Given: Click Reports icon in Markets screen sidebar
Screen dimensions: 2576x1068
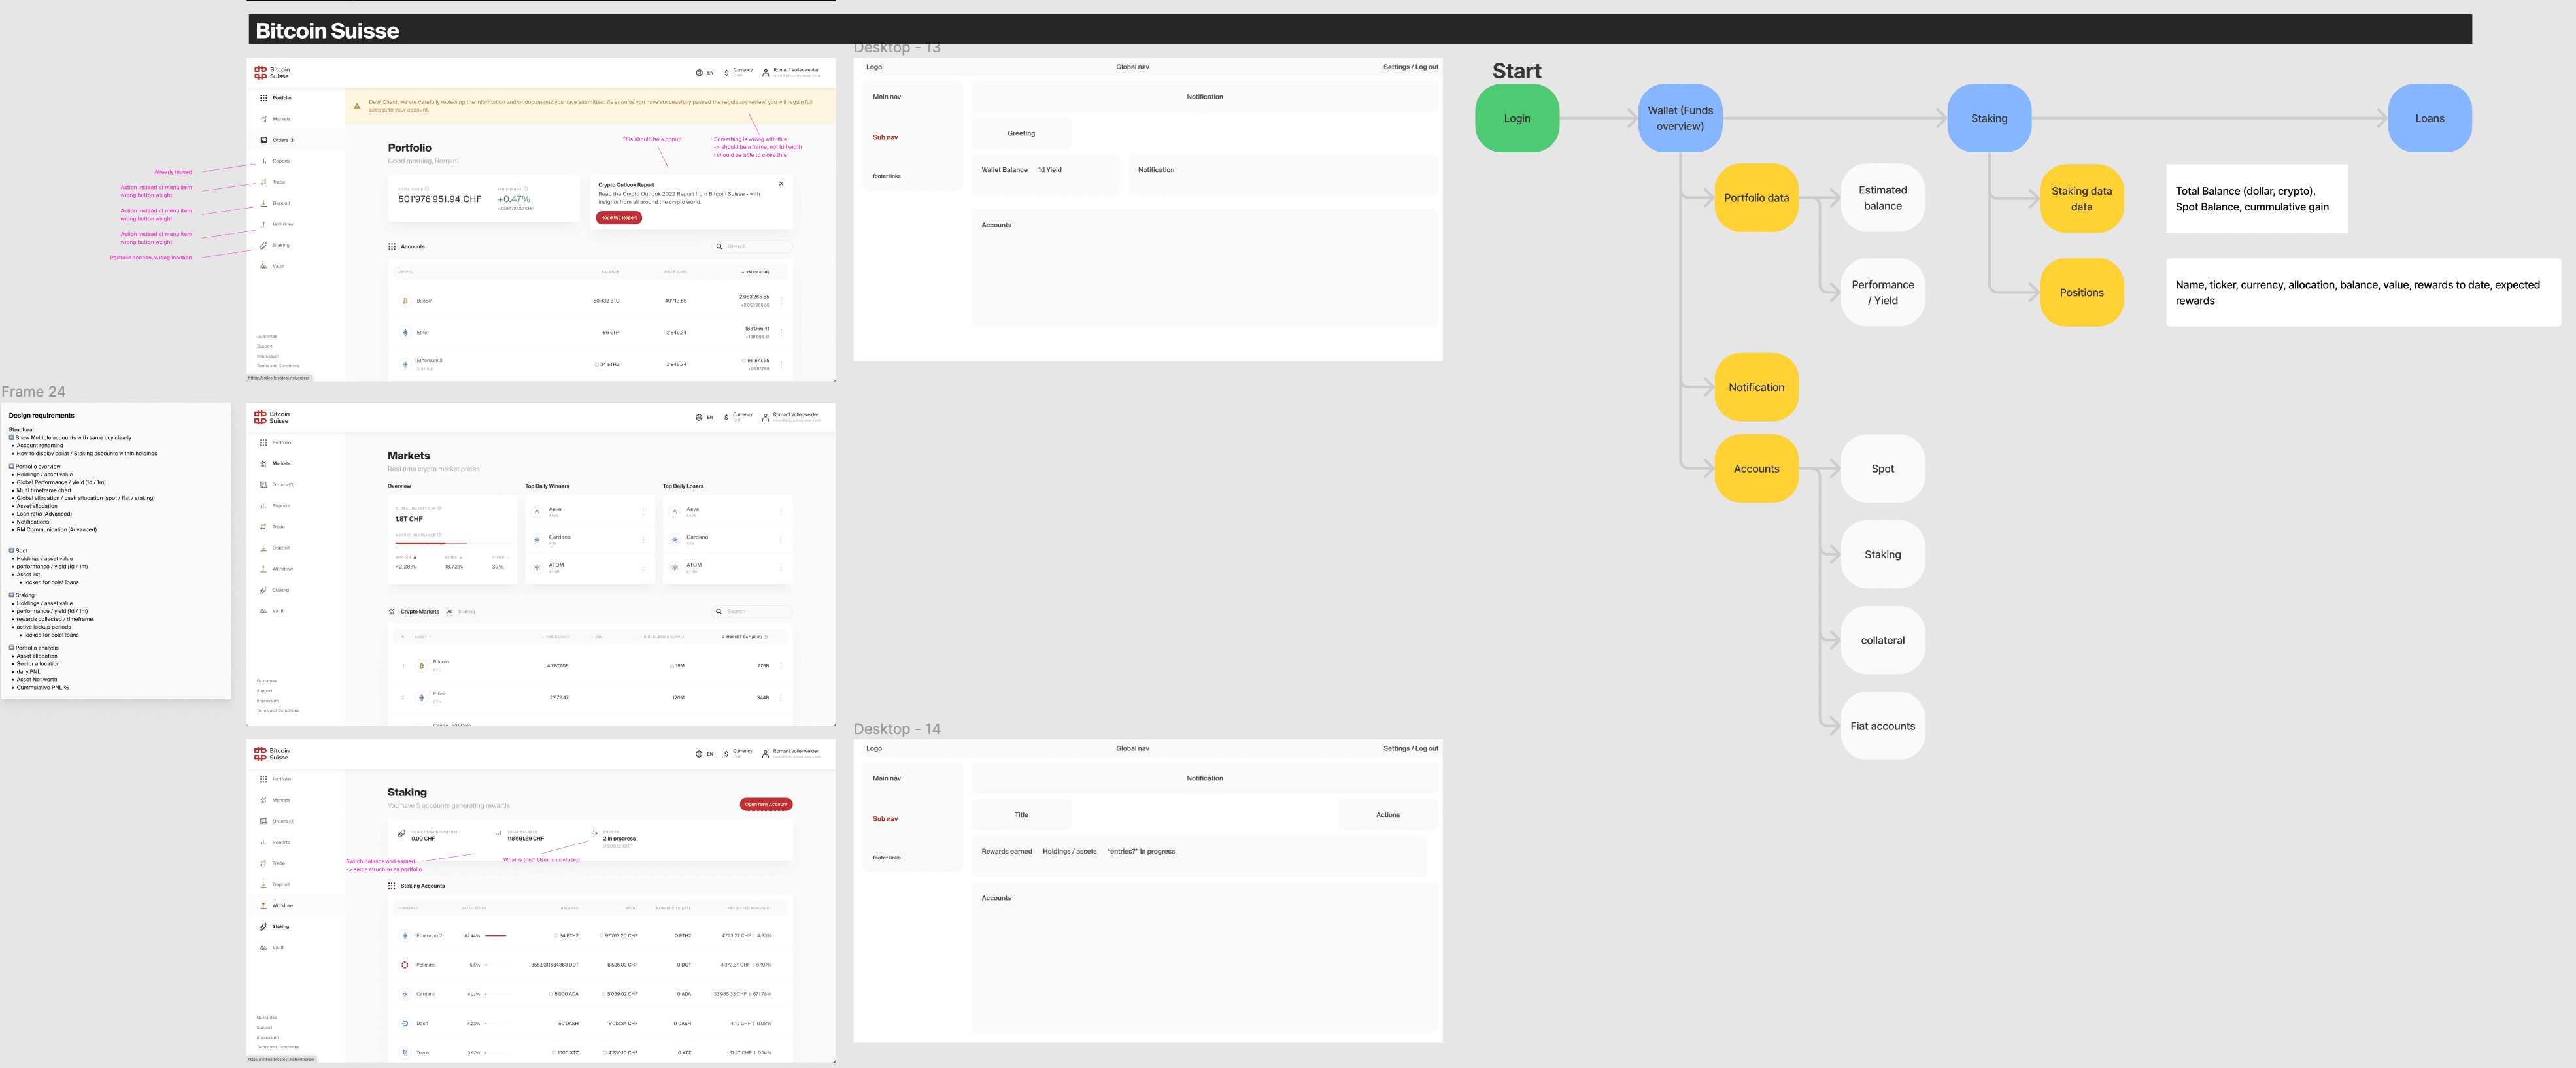Looking at the screenshot, I should (x=264, y=506).
